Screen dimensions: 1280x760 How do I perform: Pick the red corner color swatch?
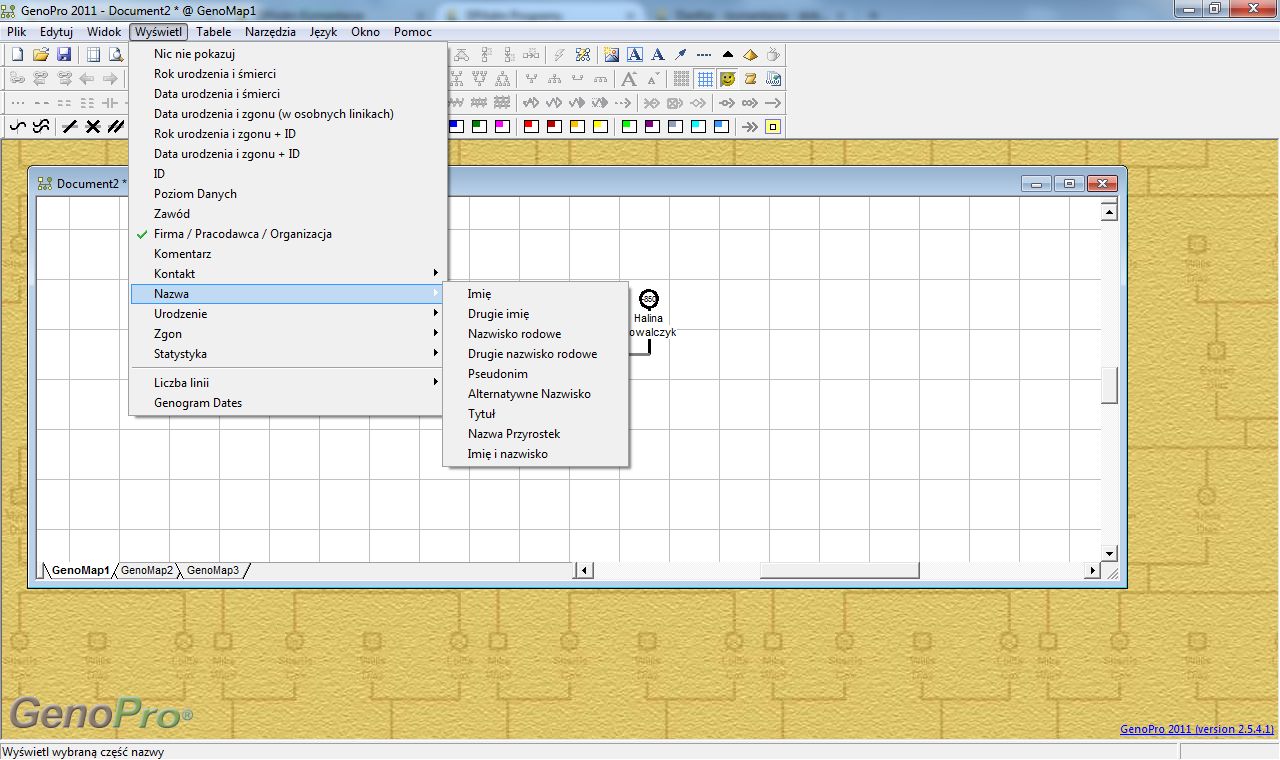pos(531,126)
